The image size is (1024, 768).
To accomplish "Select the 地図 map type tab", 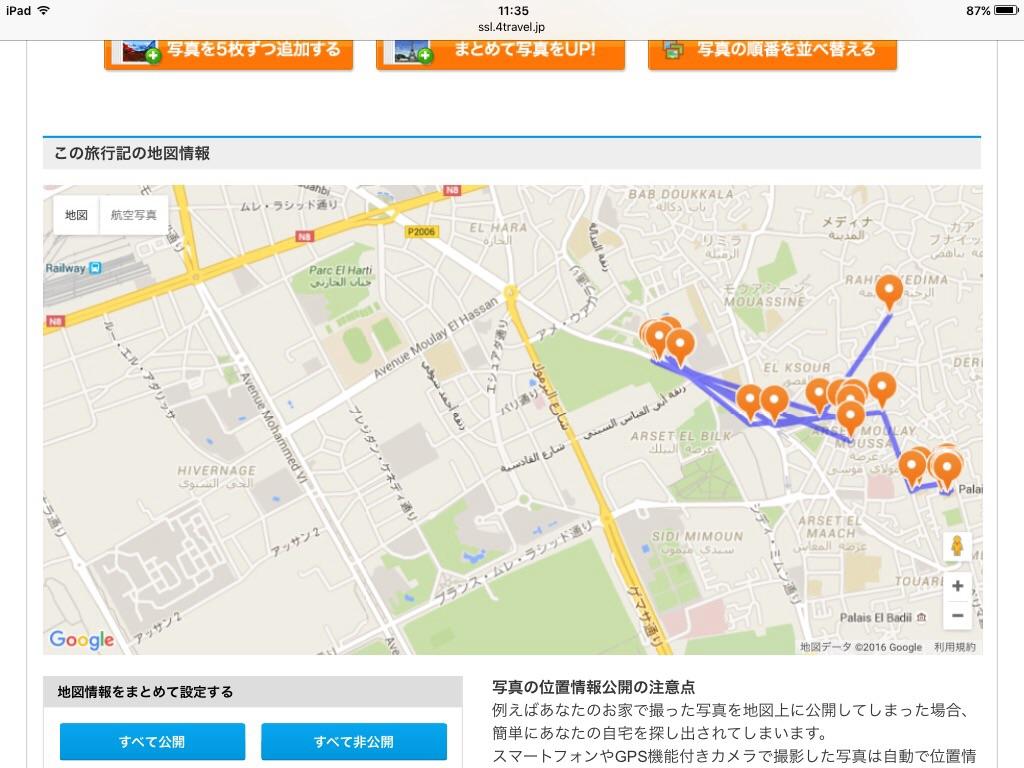I will (x=76, y=215).
